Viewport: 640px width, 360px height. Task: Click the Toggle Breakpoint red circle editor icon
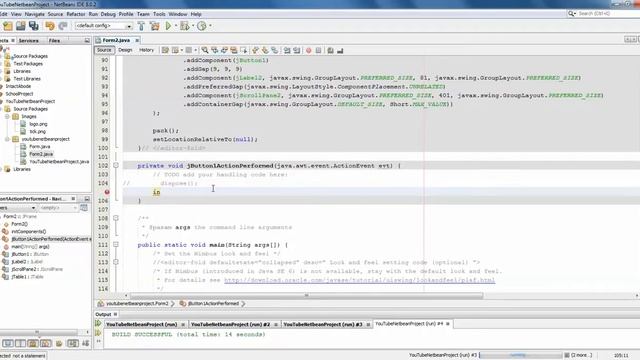(x=309, y=50)
